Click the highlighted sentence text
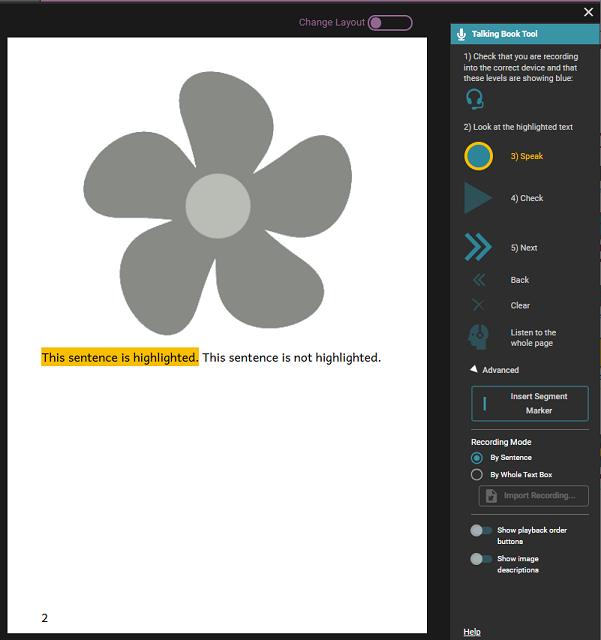The image size is (601, 640). (120, 358)
